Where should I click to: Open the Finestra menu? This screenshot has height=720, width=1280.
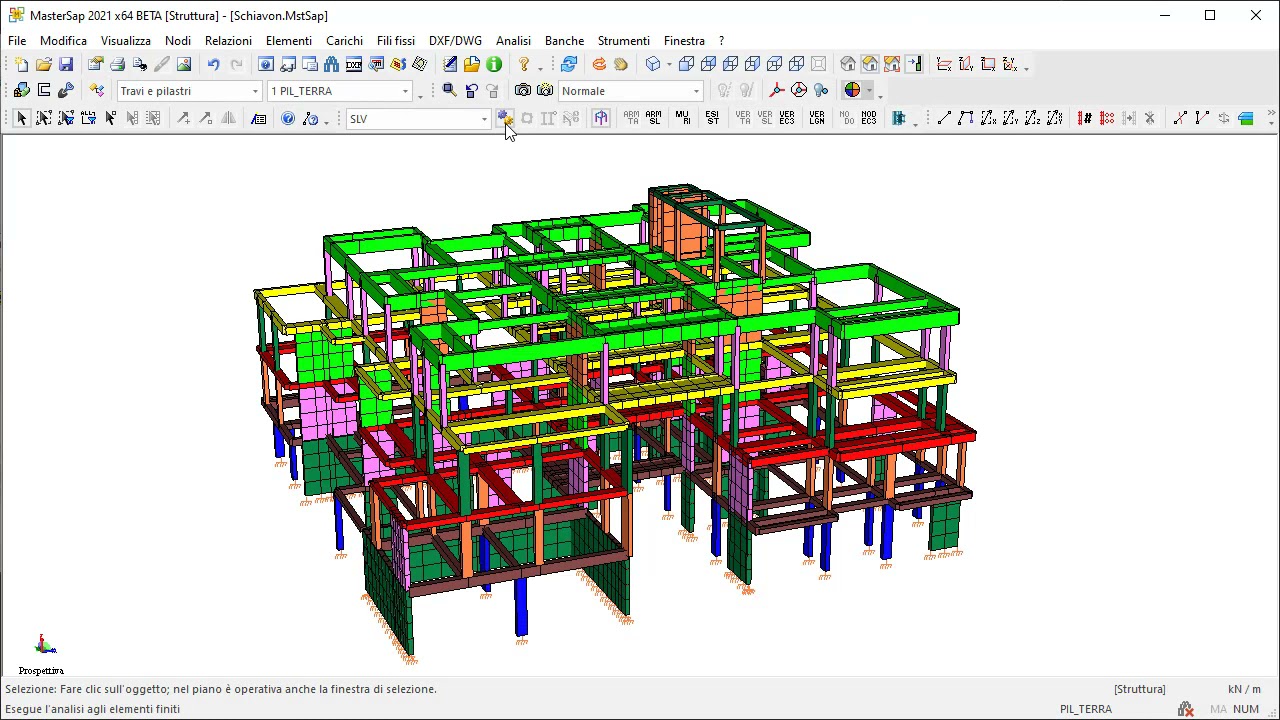(x=684, y=41)
